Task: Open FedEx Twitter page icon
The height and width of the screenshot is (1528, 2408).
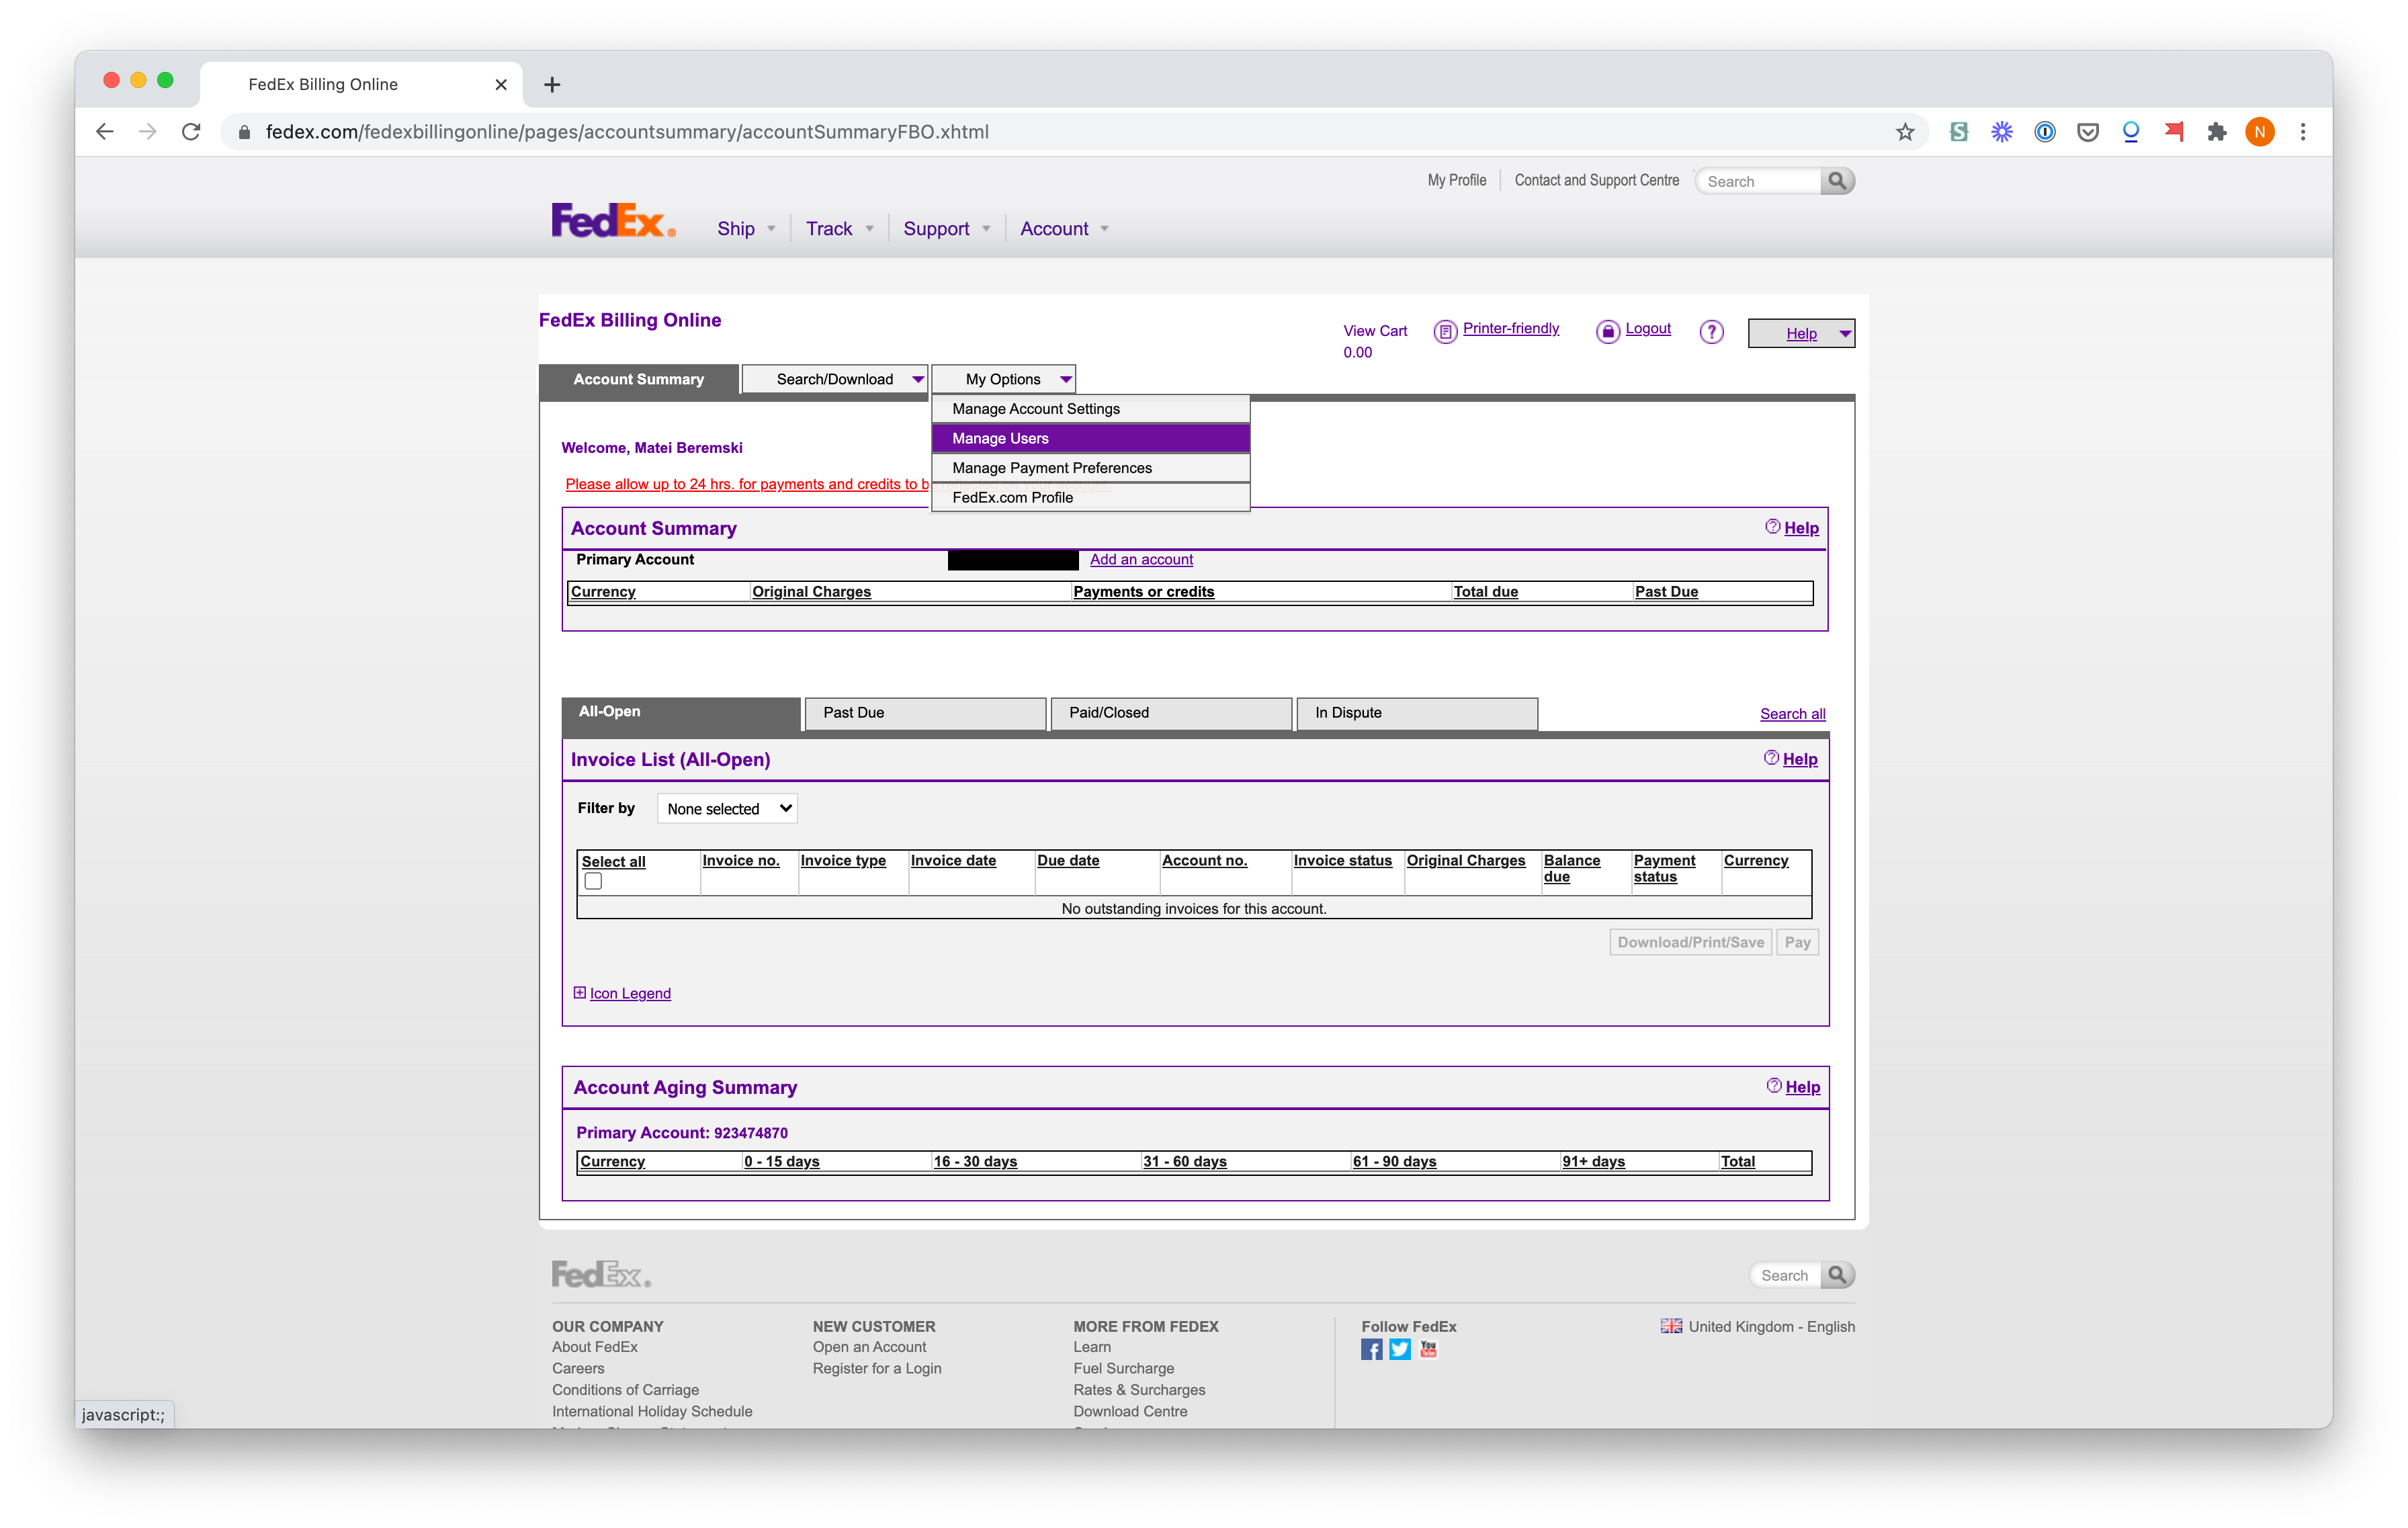Action: (1400, 1349)
